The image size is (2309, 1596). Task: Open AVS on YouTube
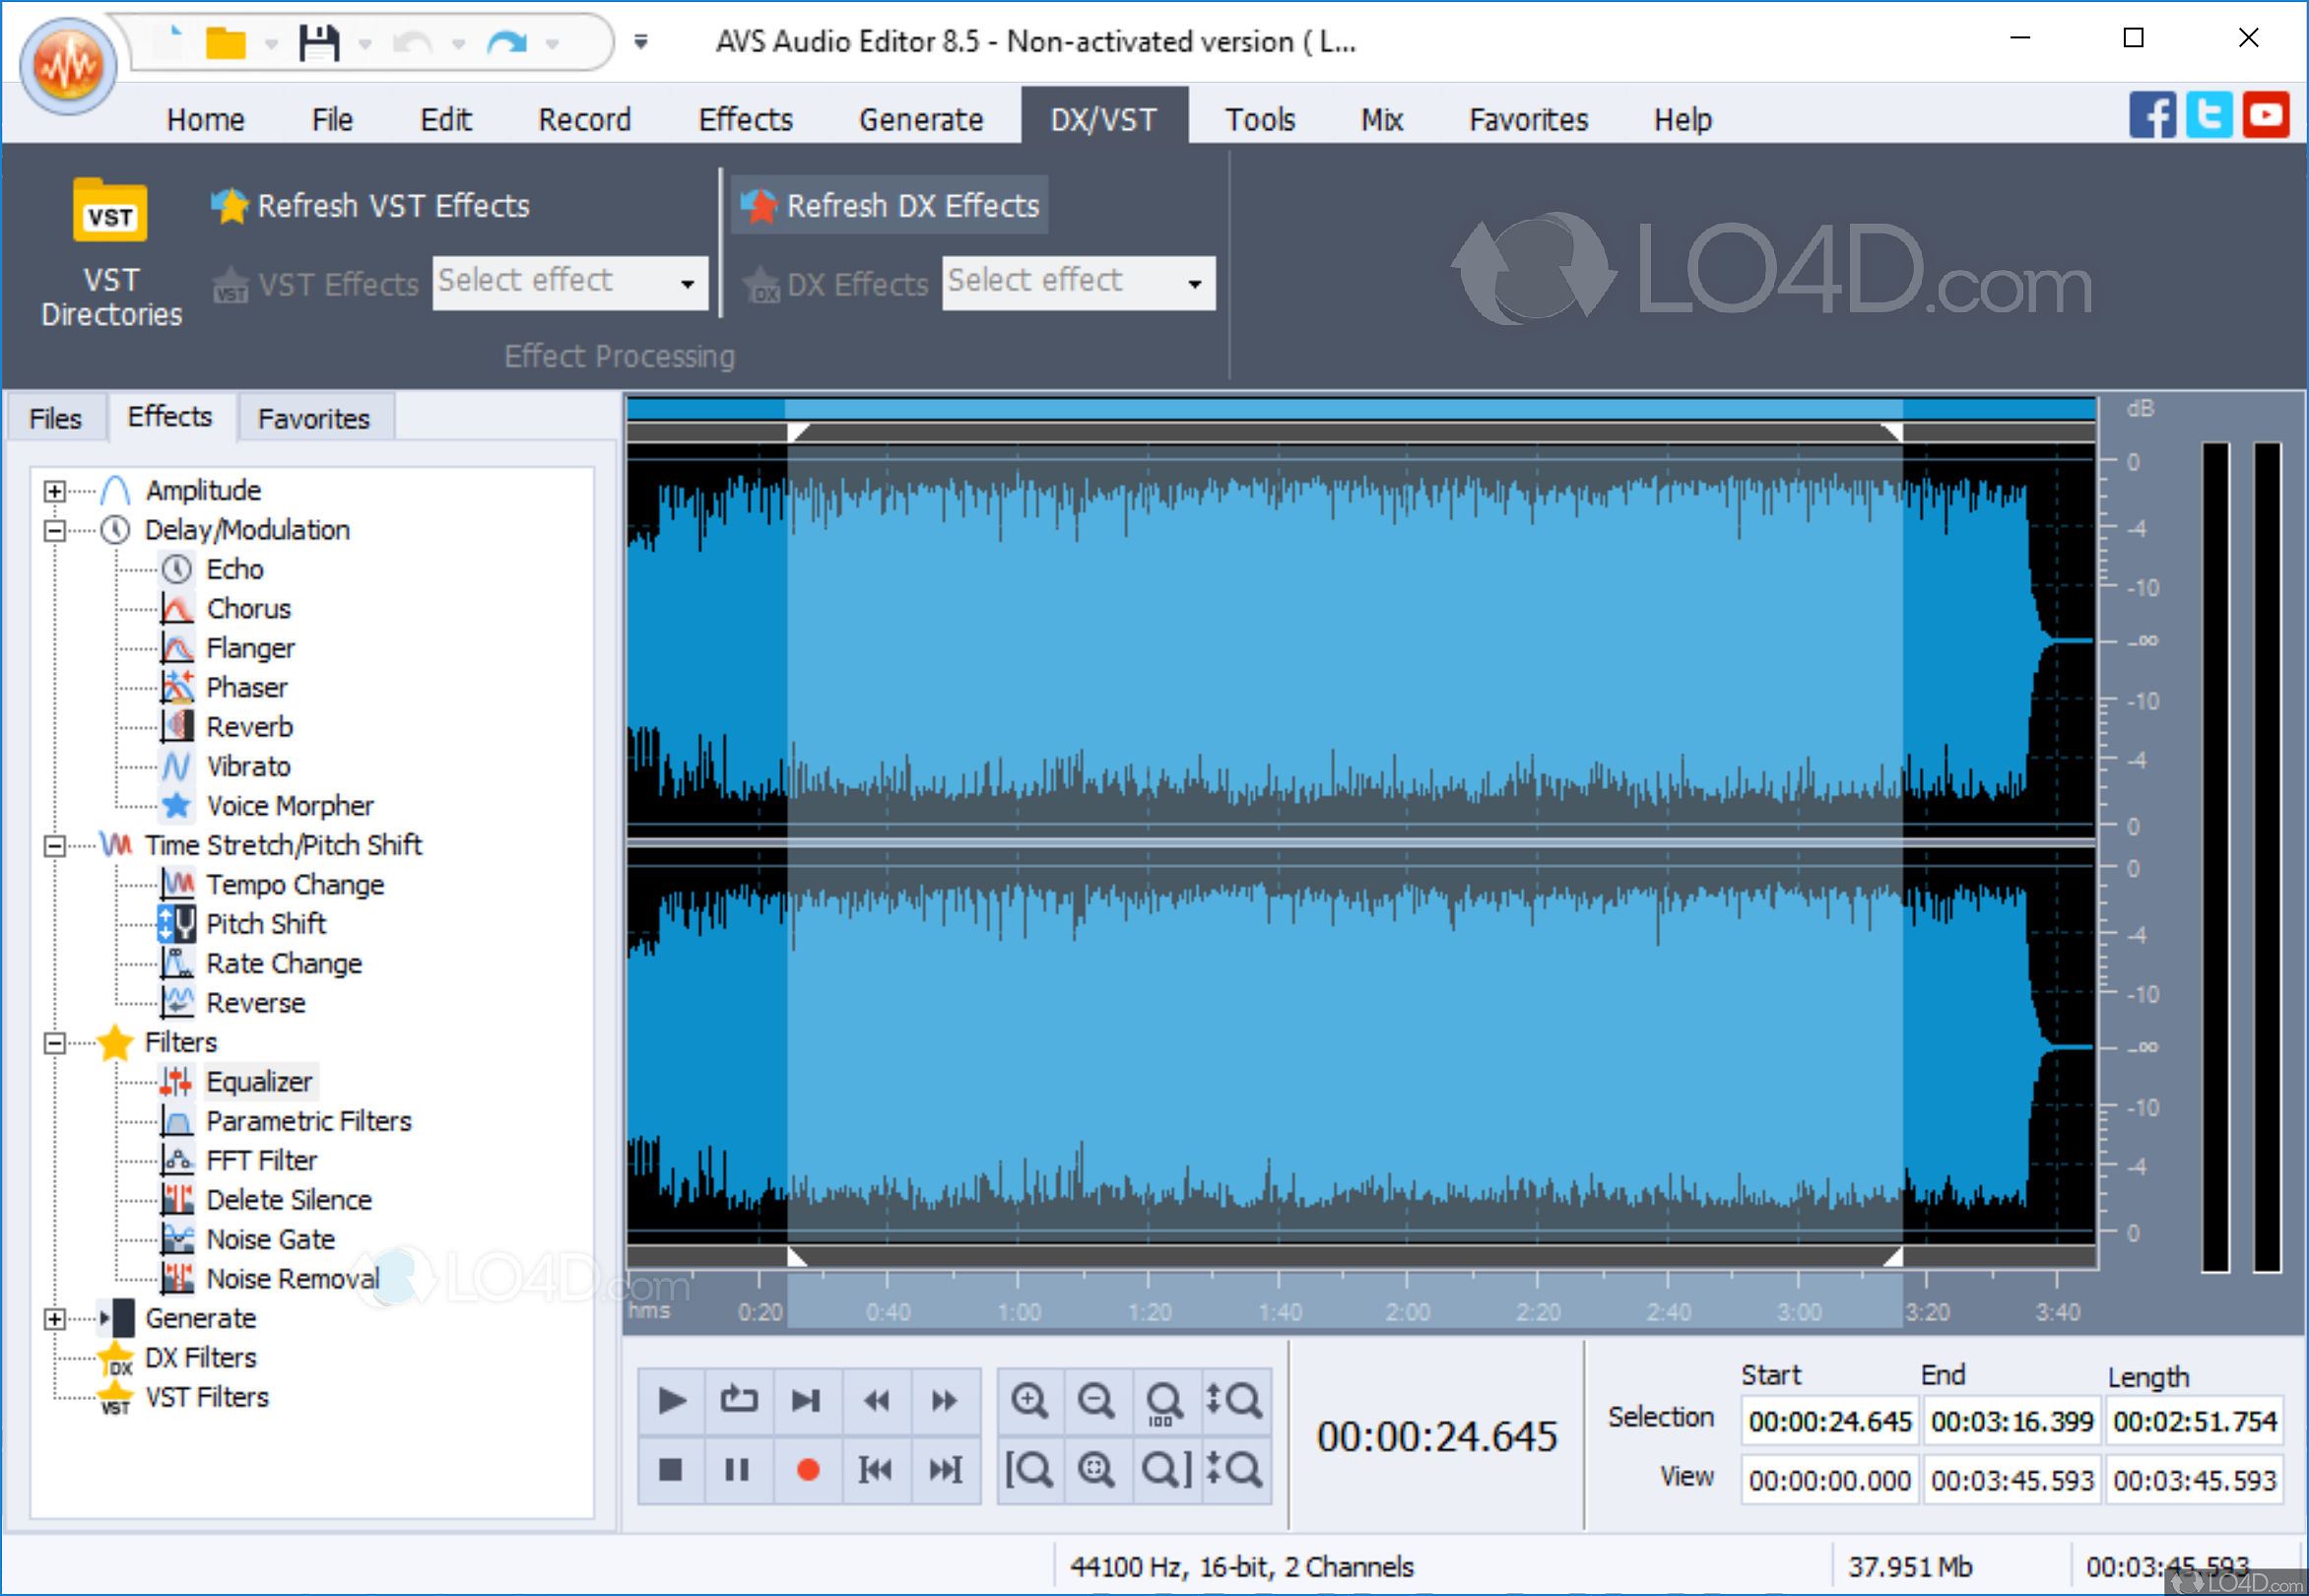click(2266, 115)
